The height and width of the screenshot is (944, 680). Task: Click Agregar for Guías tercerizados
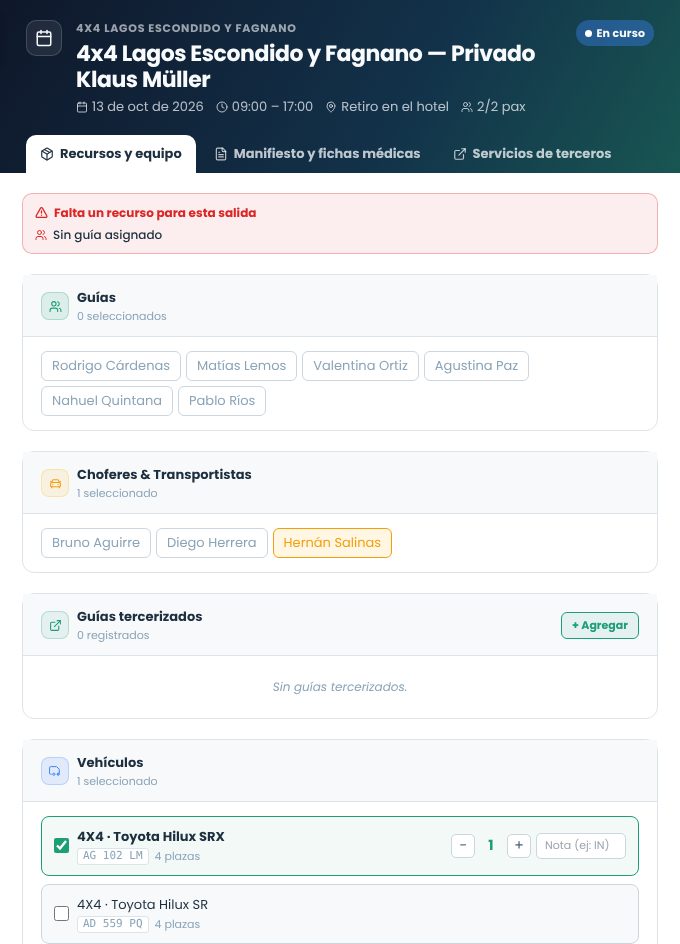point(600,626)
